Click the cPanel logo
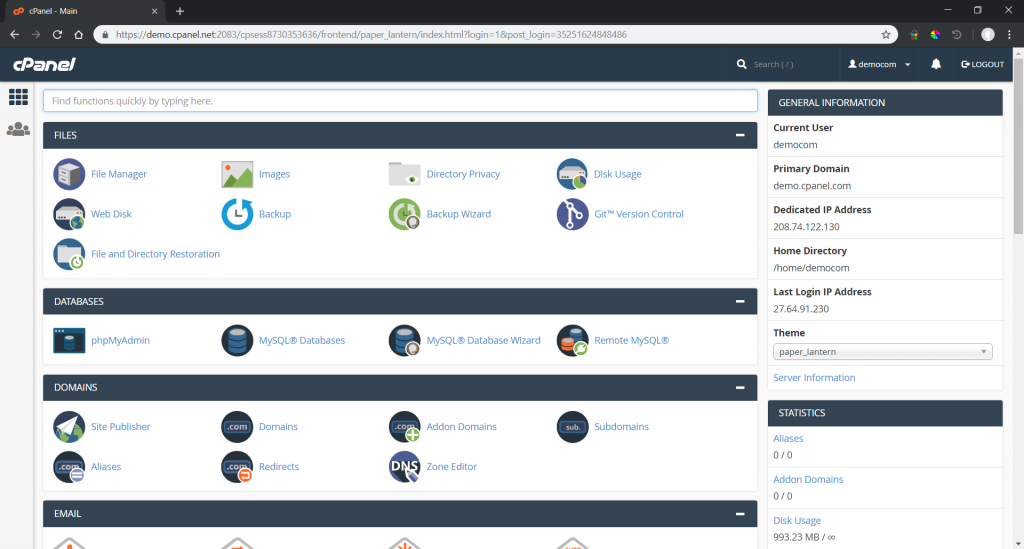Screen dimensions: 1024x549 click(x=44, y=64)
